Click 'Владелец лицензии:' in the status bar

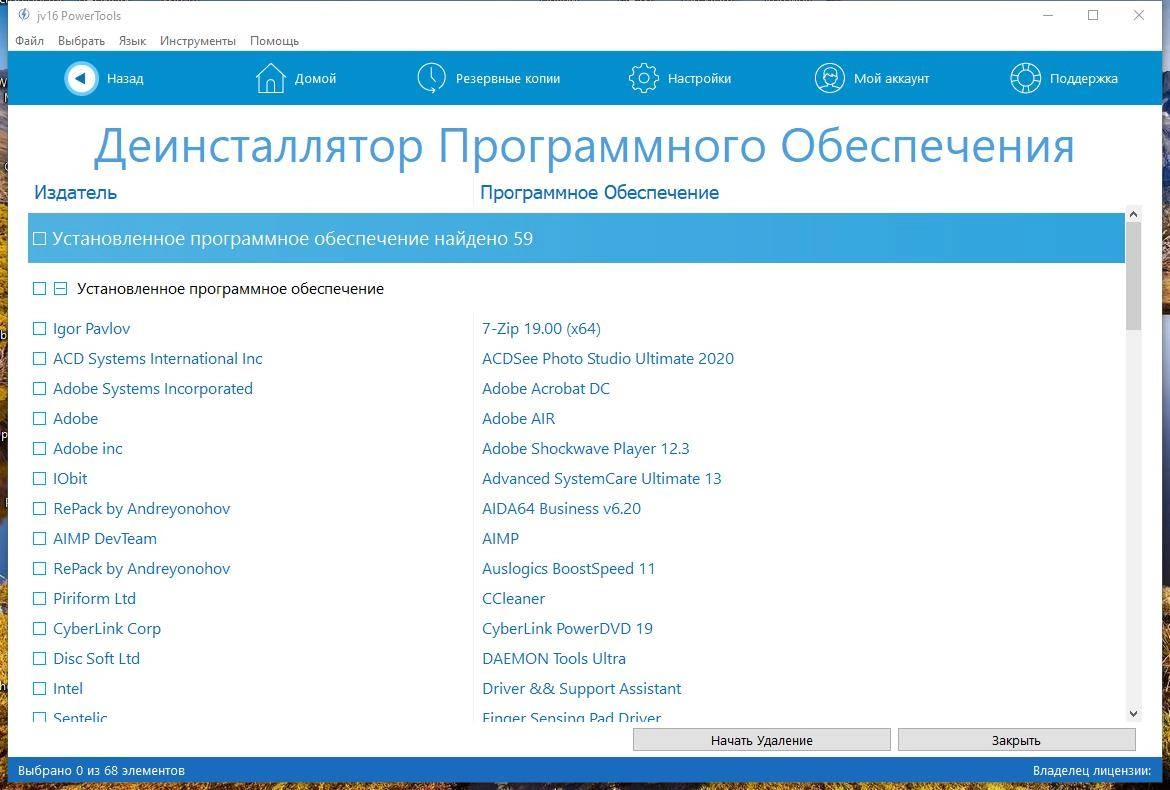coord(1092,771)
